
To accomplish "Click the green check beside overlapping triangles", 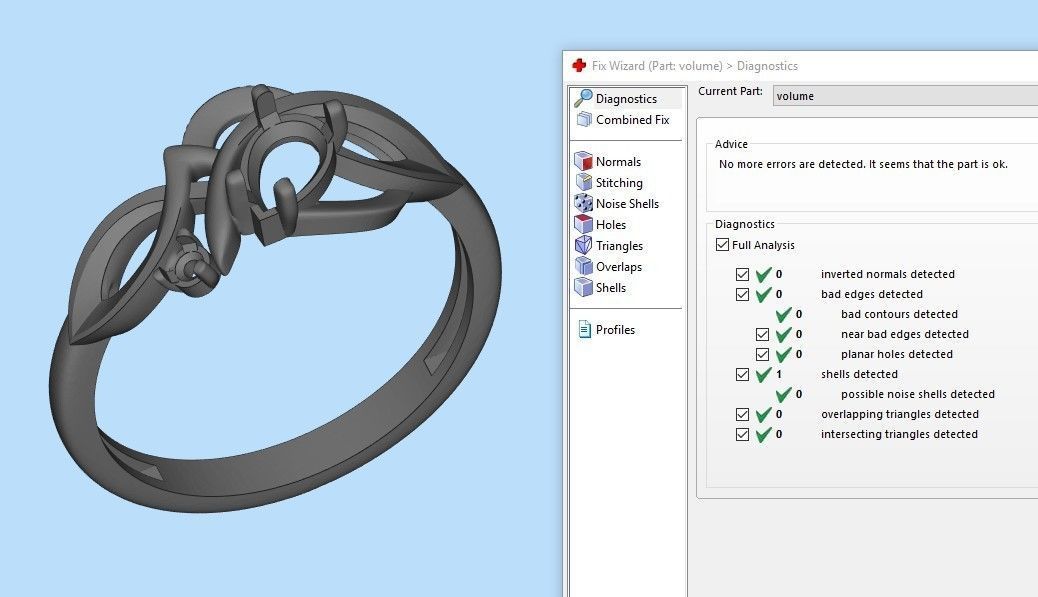I will 763,414.
